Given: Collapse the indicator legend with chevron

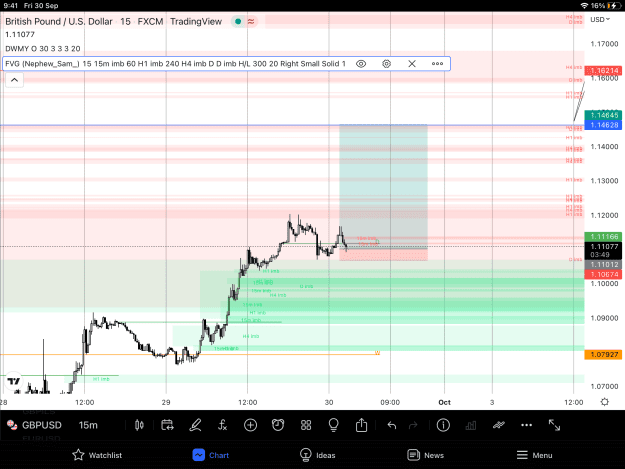Looking at the screenshot, I should coord(14,80).
